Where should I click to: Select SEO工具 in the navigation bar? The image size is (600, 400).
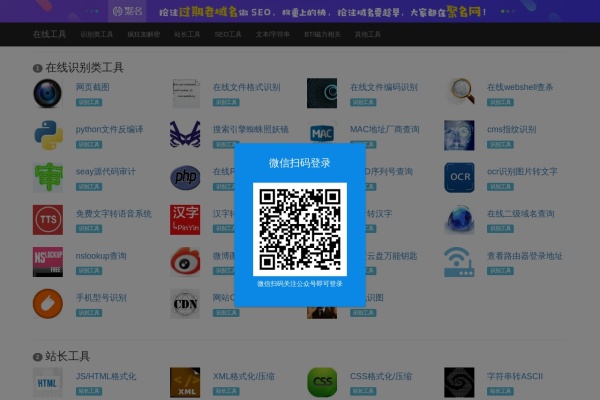(227, 34)
